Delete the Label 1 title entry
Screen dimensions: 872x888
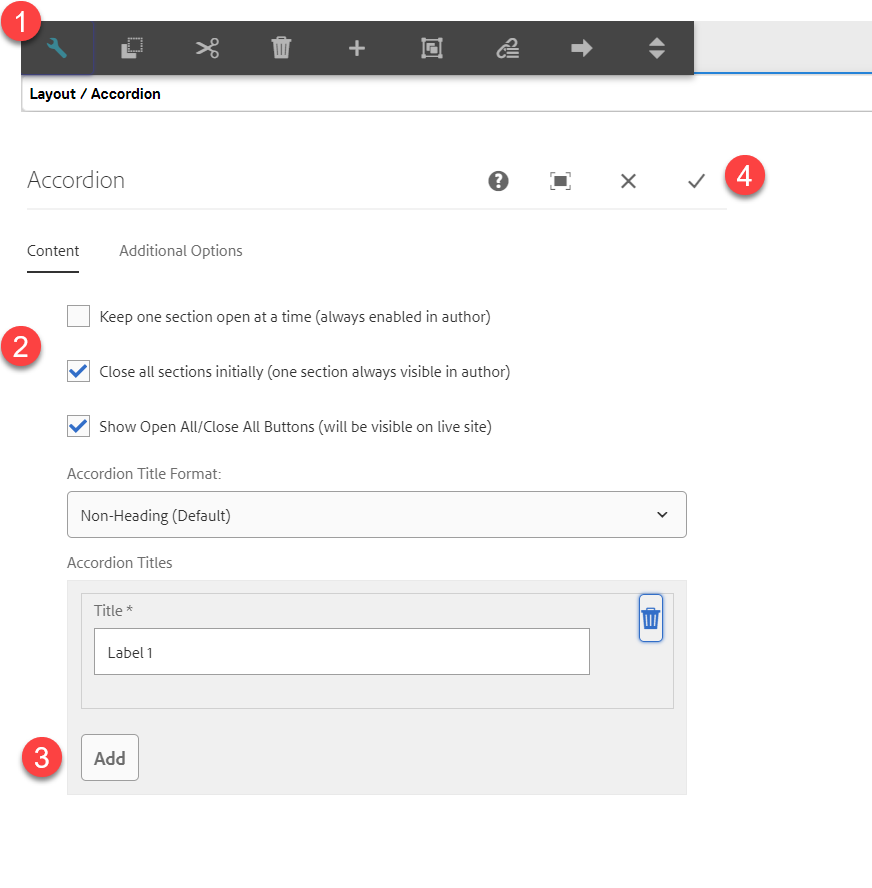(x=650, y=619)
